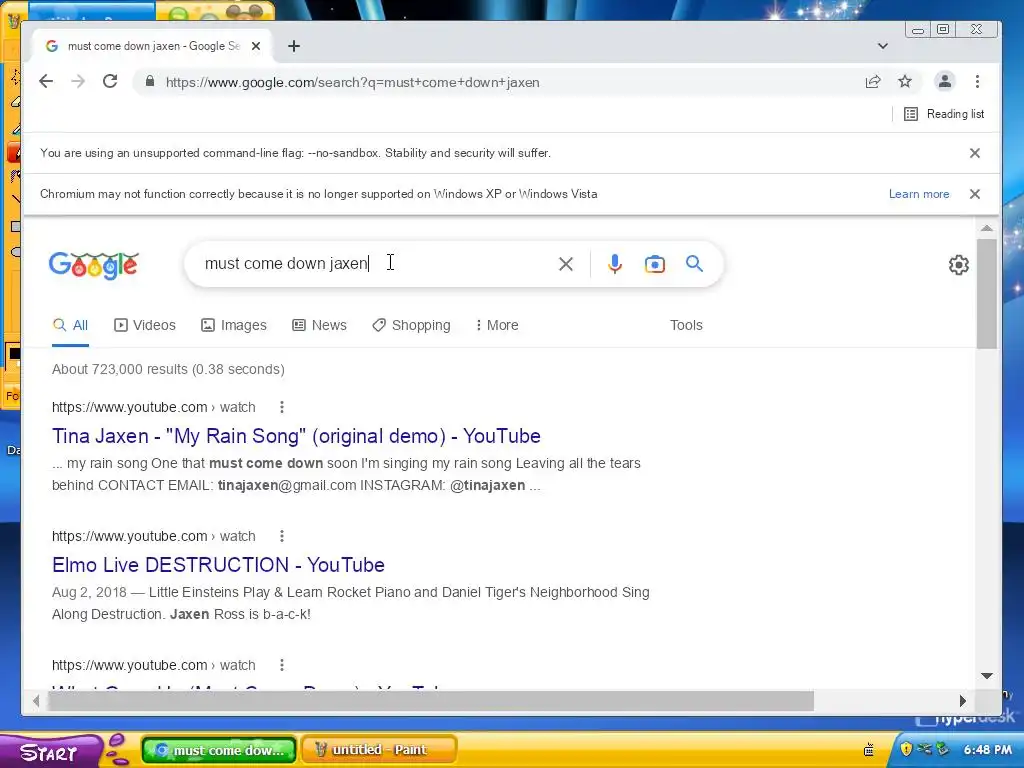1024x768 pixels.
Task: Open the Chromium profile avatar
Action: tap(944, 82)
